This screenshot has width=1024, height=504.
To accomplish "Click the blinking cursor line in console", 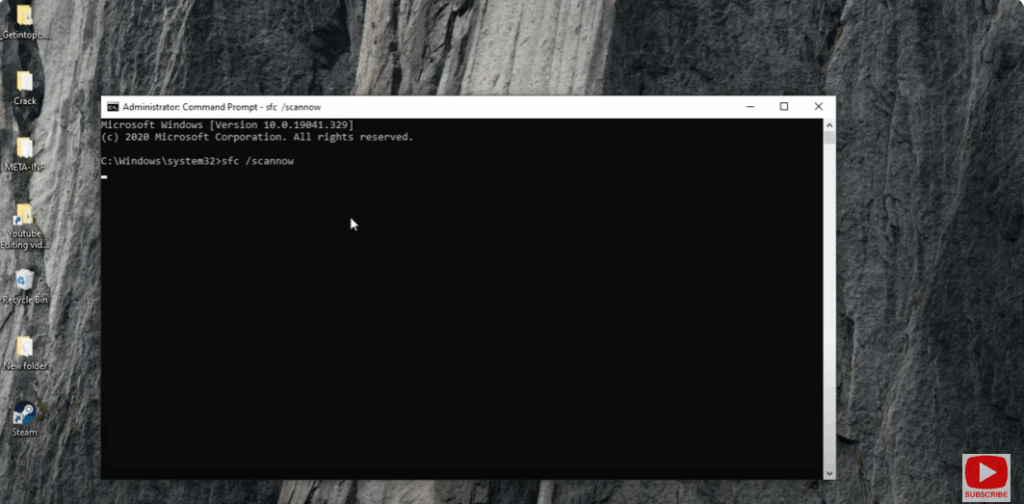I will point(104,176).
